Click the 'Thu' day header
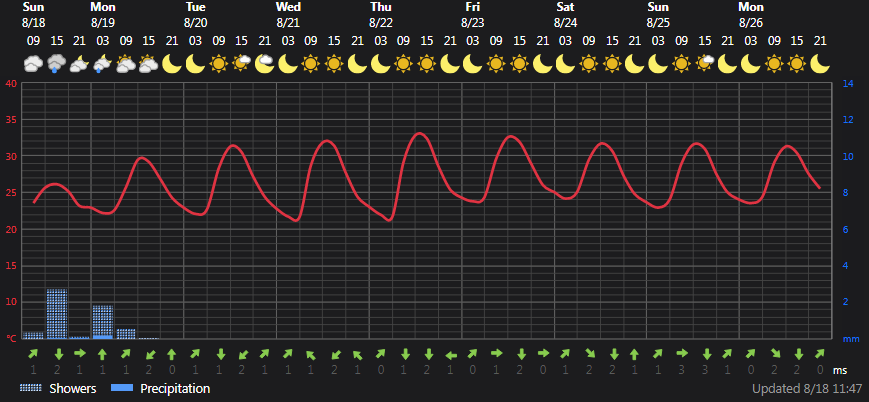 coord(381,7)
